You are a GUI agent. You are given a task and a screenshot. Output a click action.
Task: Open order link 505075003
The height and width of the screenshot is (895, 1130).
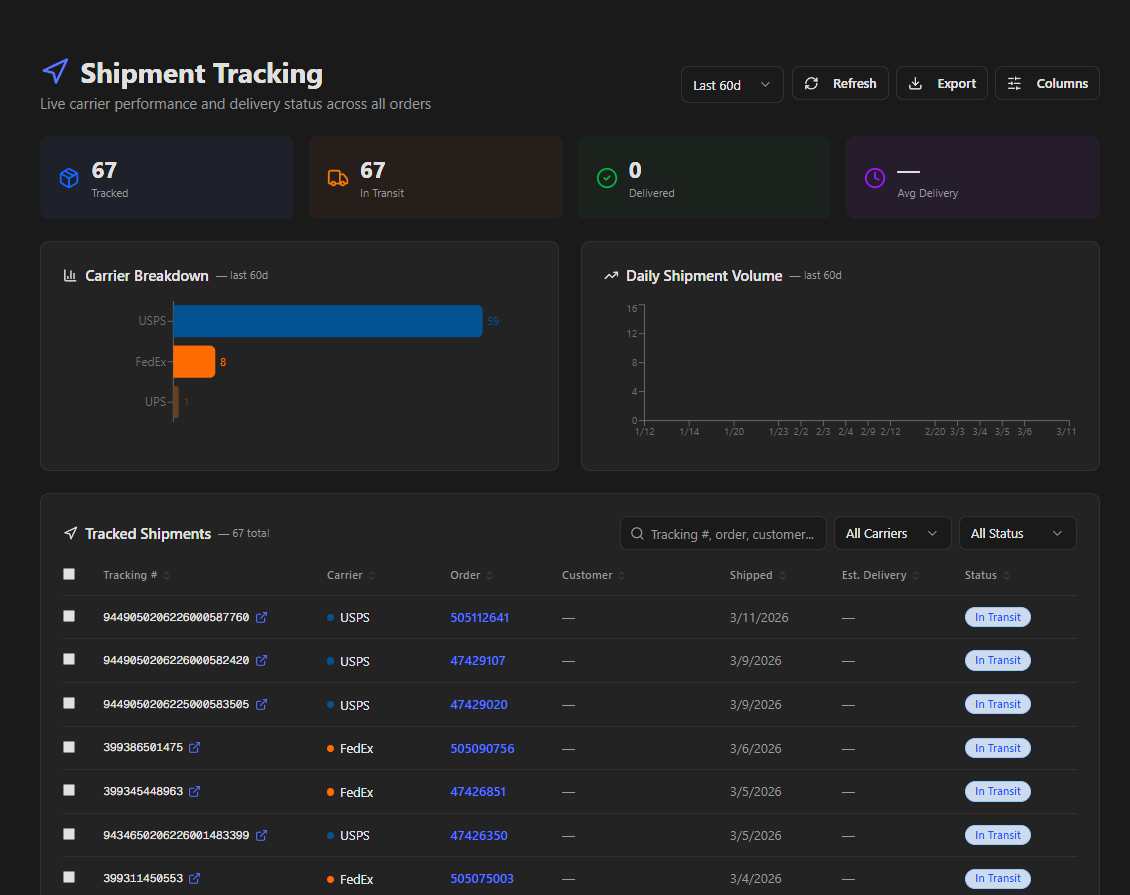[x=481, y=879]
